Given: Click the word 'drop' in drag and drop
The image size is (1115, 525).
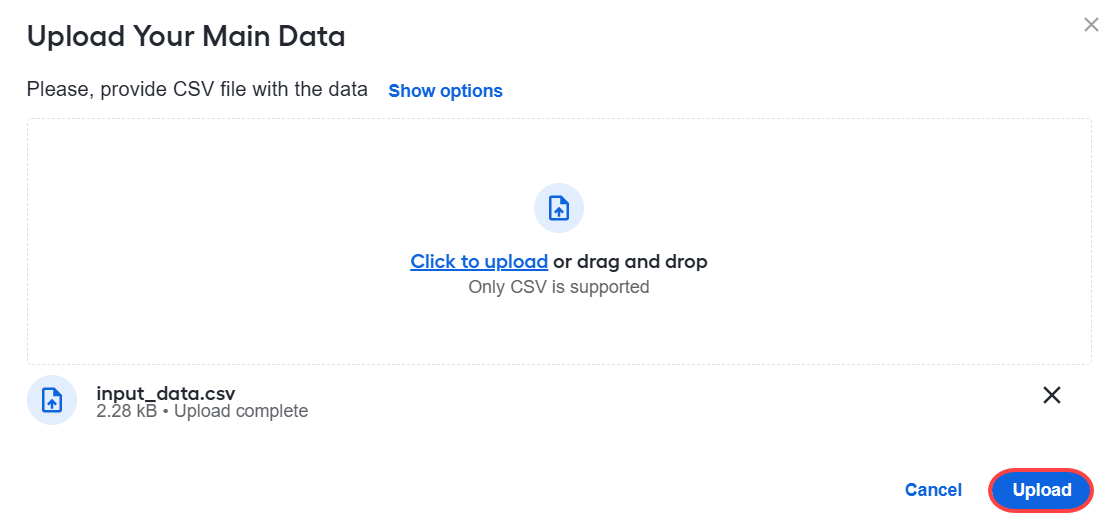Looking at the screenshot, I should tap(685, 262).
